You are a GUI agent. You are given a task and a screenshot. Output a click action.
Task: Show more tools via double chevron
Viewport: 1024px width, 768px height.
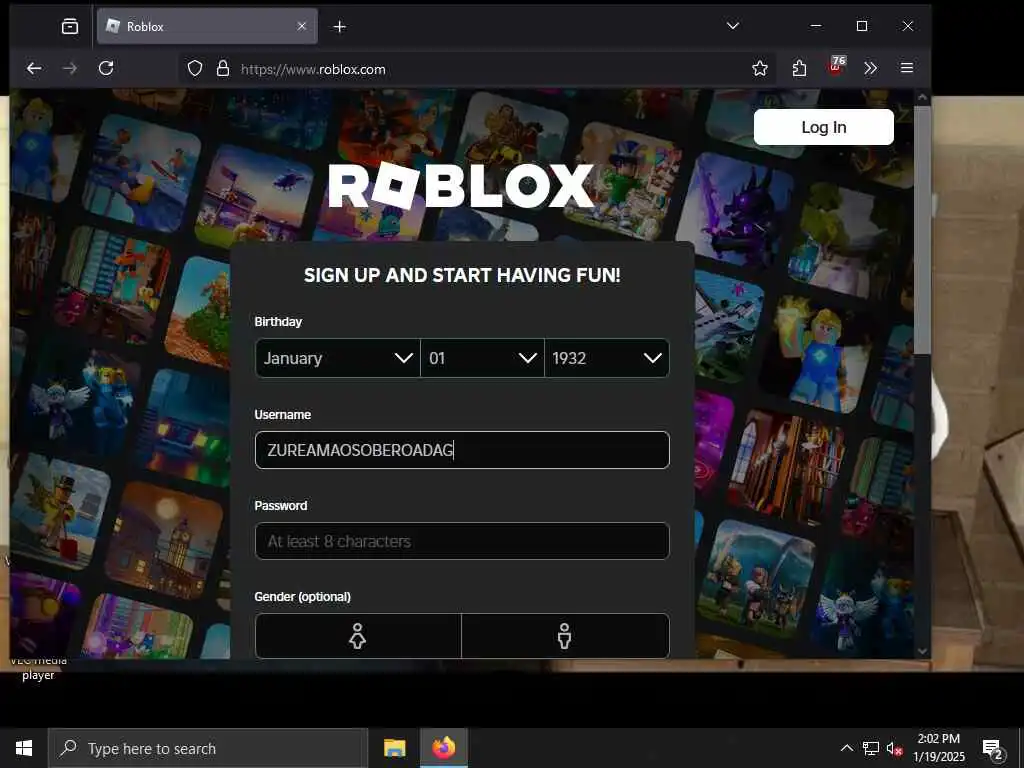point(871,69)
